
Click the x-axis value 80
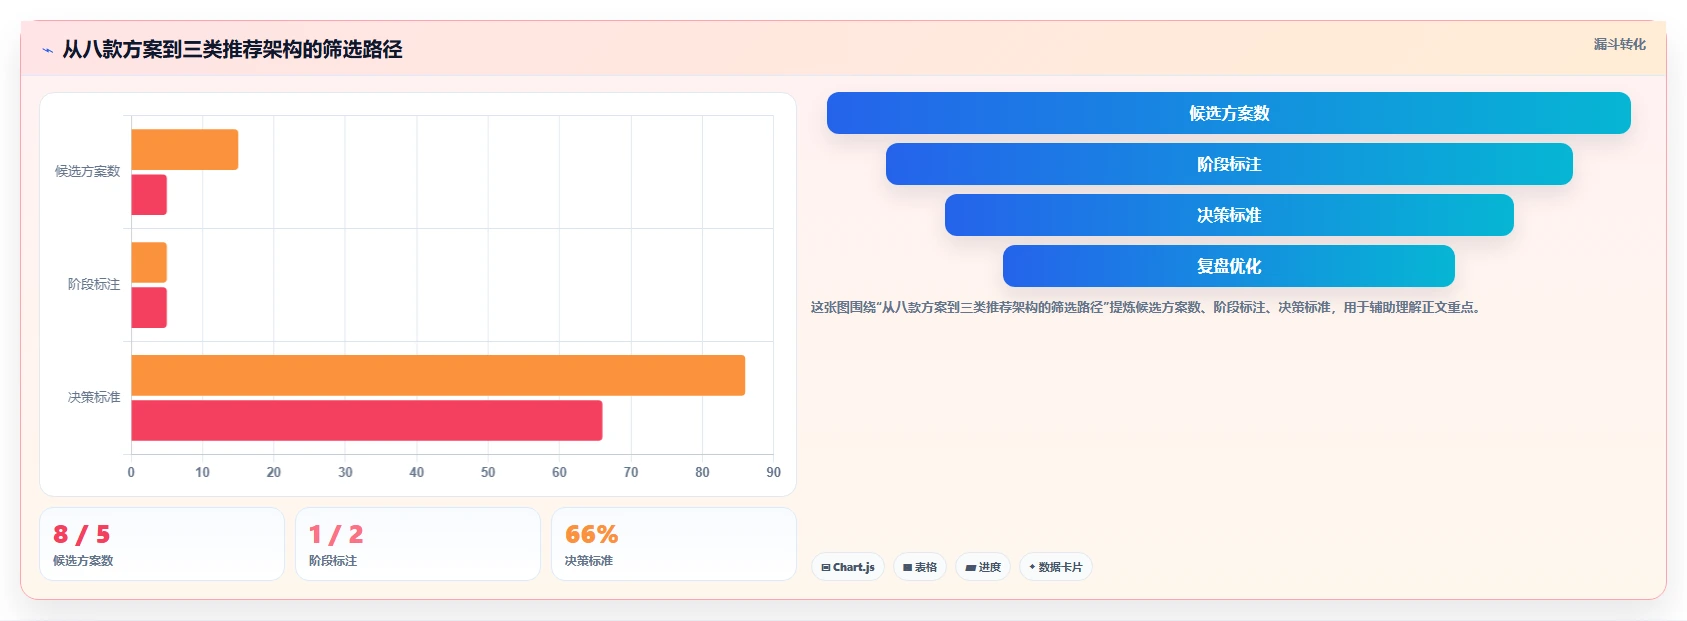(702, 472)
